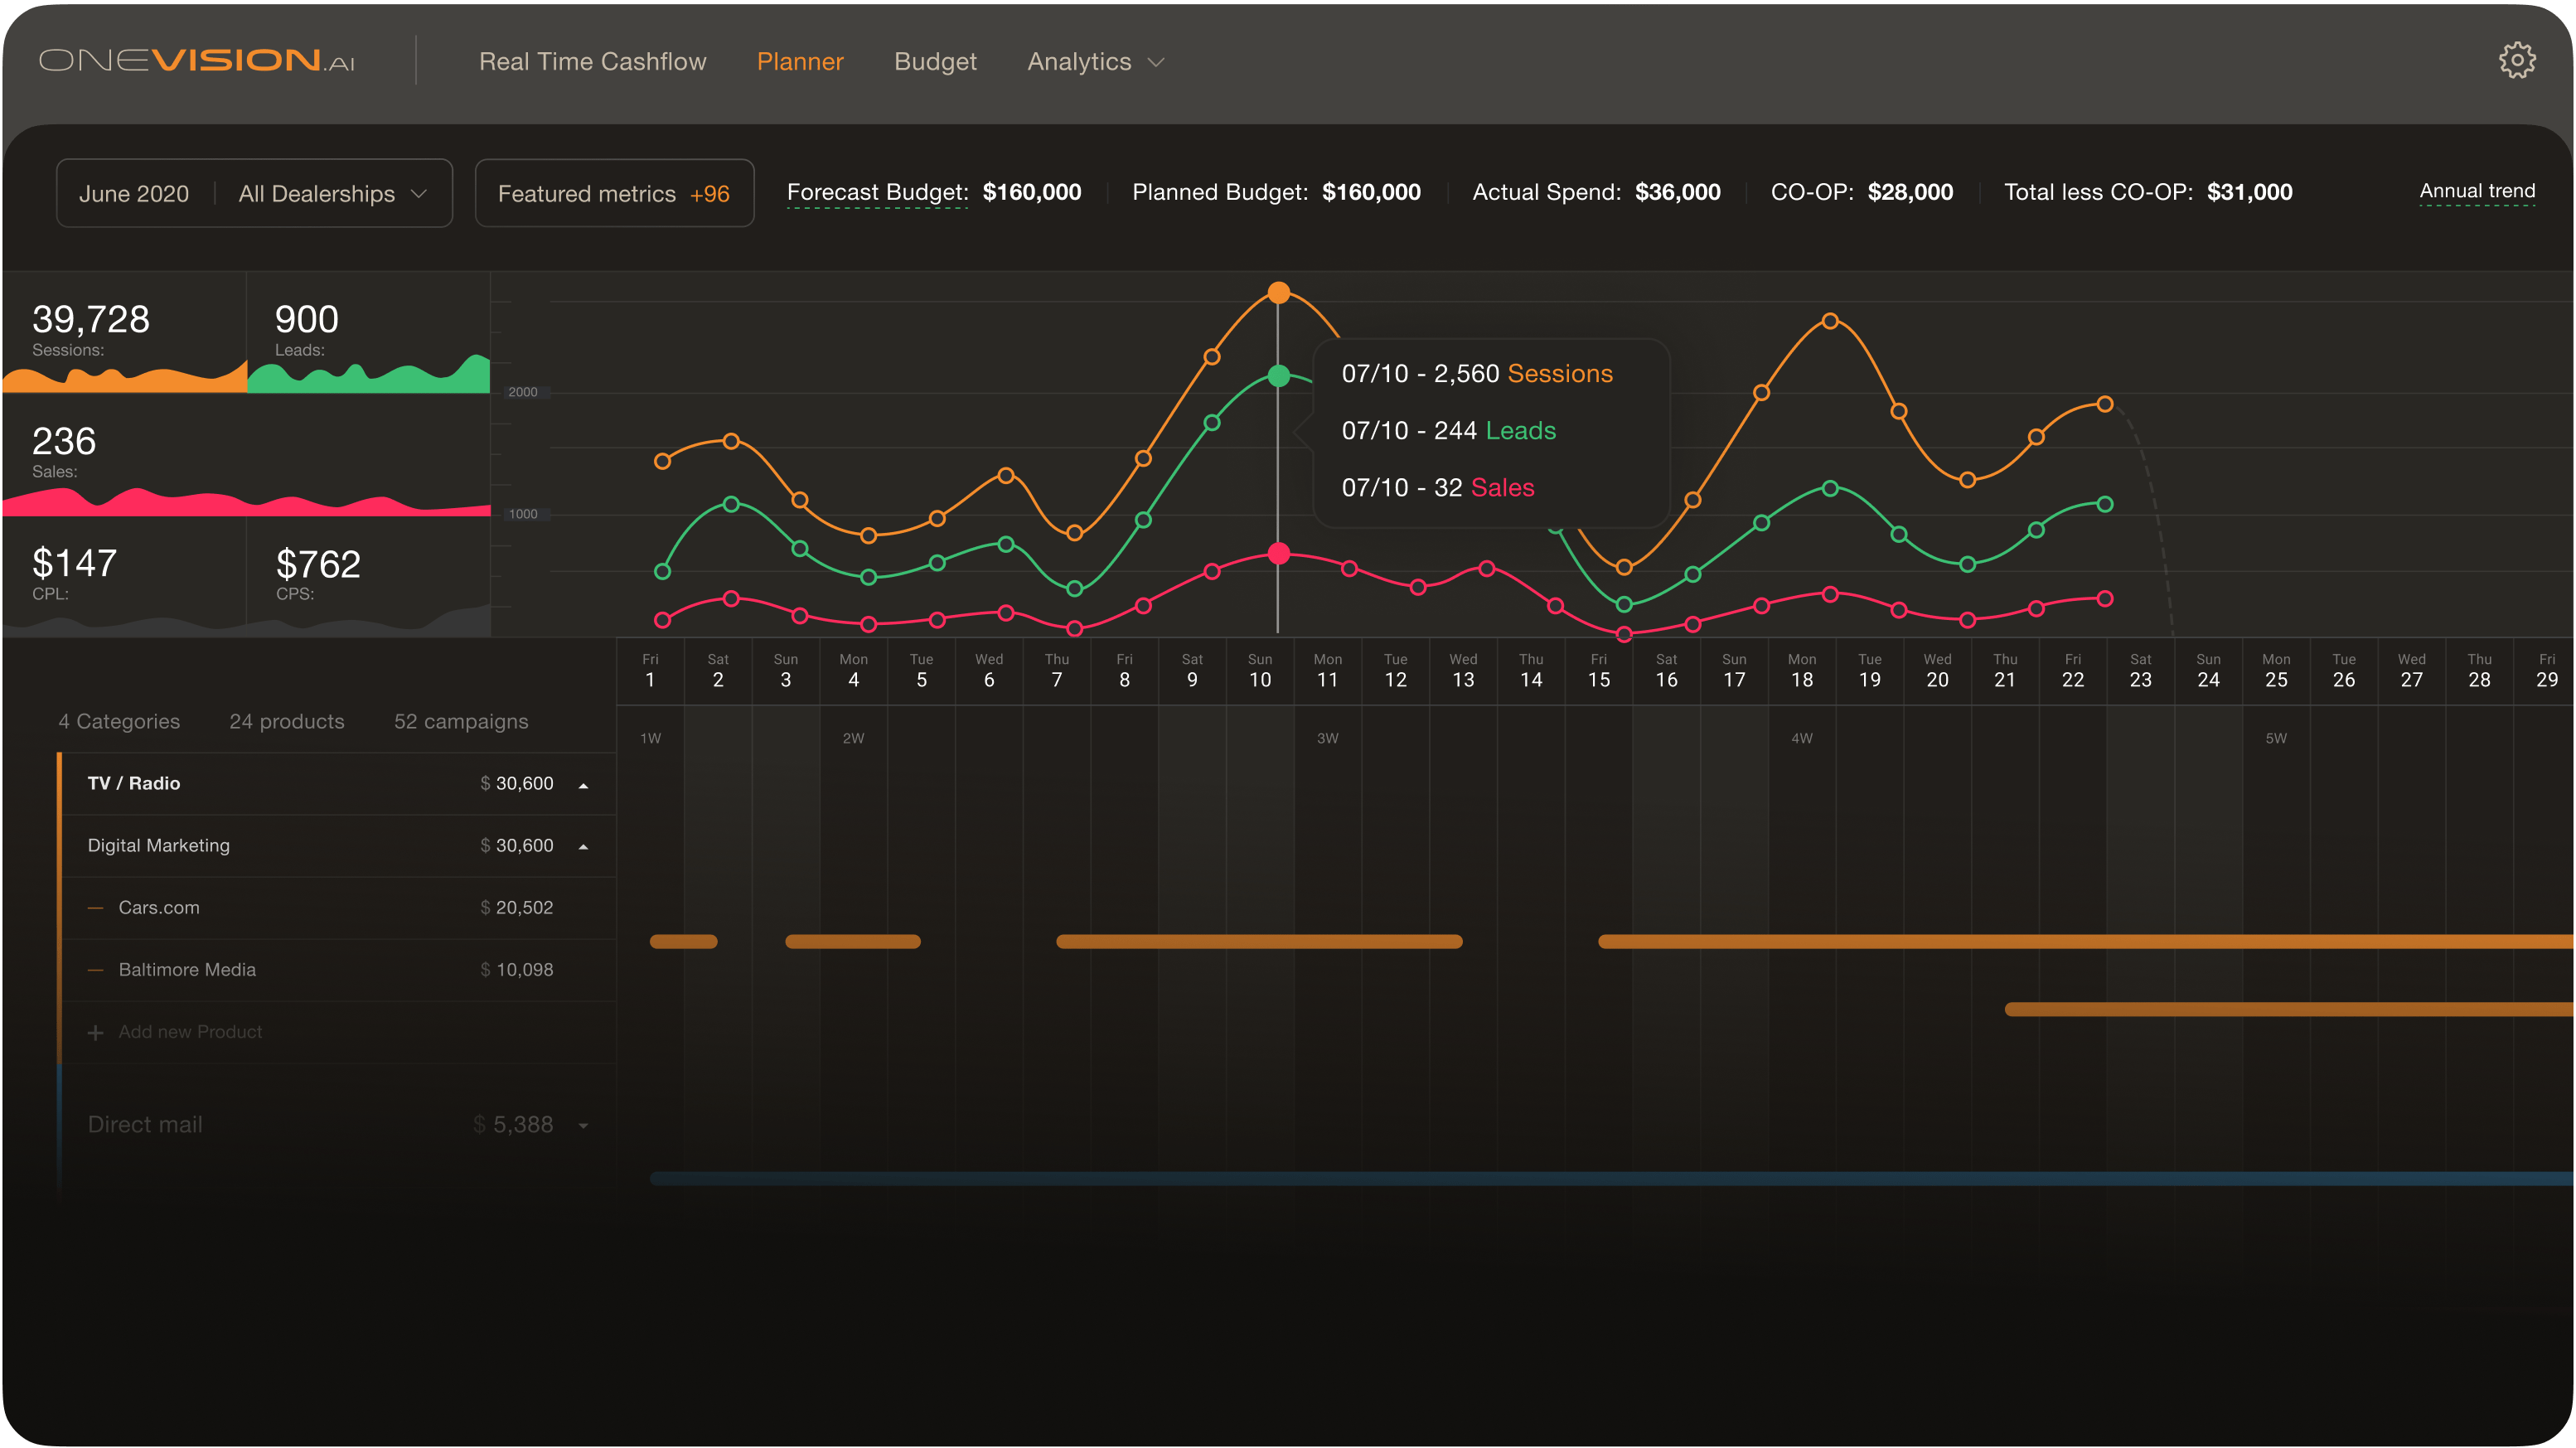Screen dimensions: 2576x1448
Task: Click the Featured metrics +96 button
Action: coord(614,194)
